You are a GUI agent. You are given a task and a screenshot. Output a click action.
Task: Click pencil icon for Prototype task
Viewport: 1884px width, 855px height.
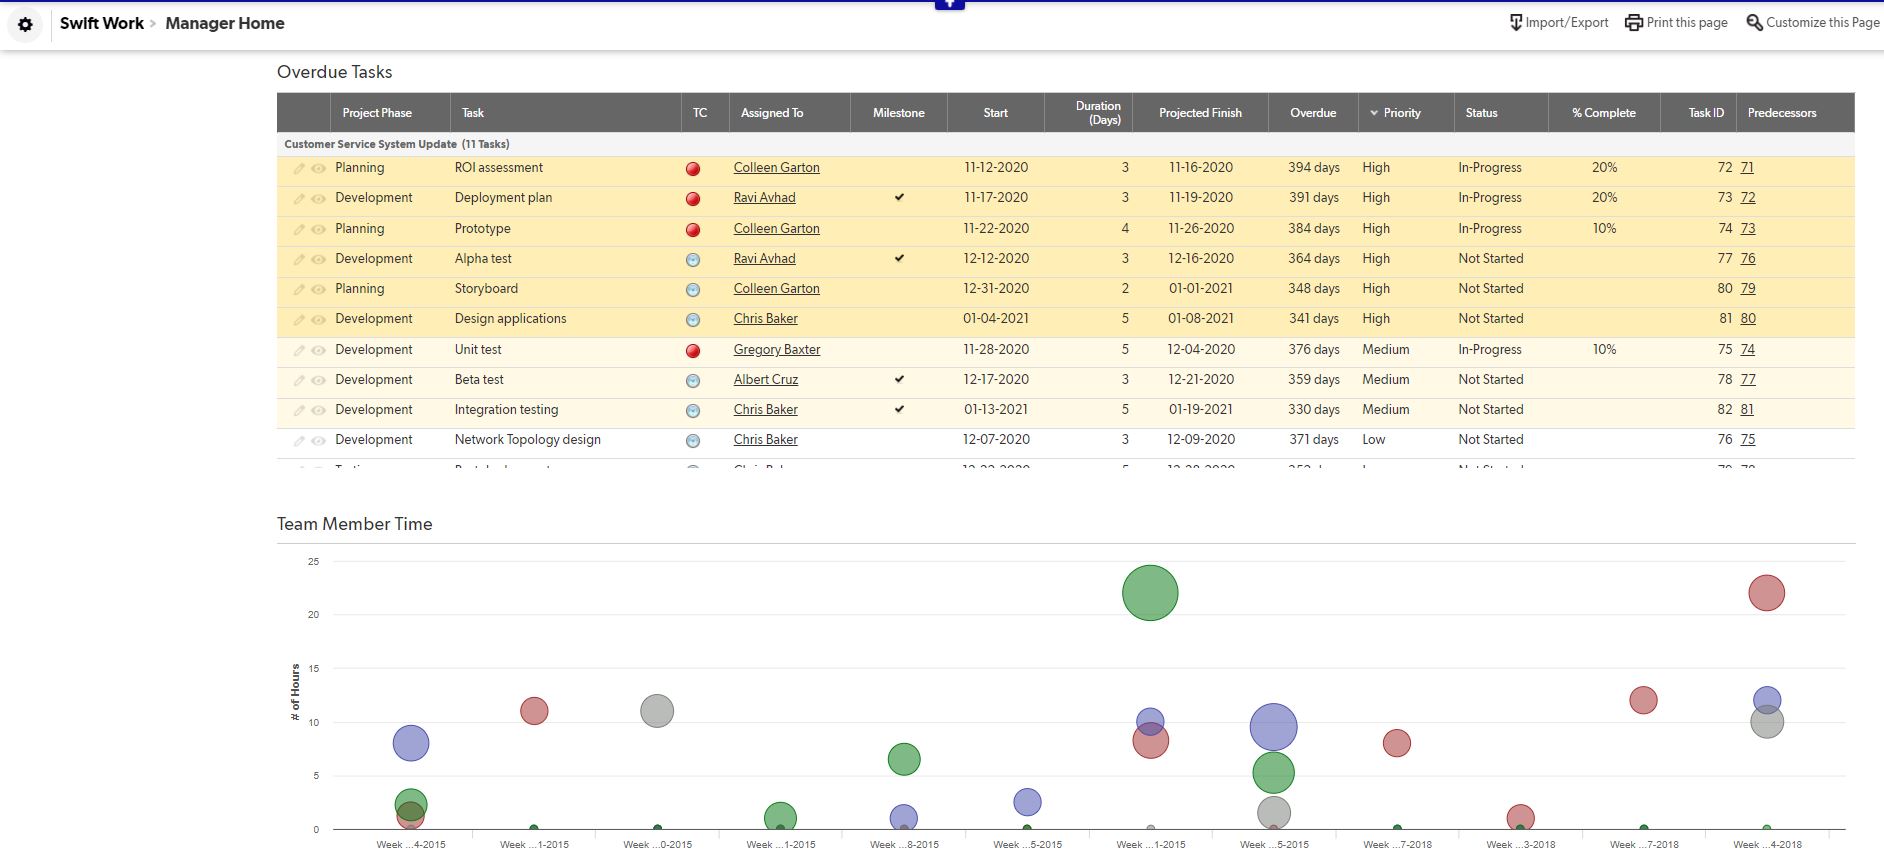[x=299, y=230]
